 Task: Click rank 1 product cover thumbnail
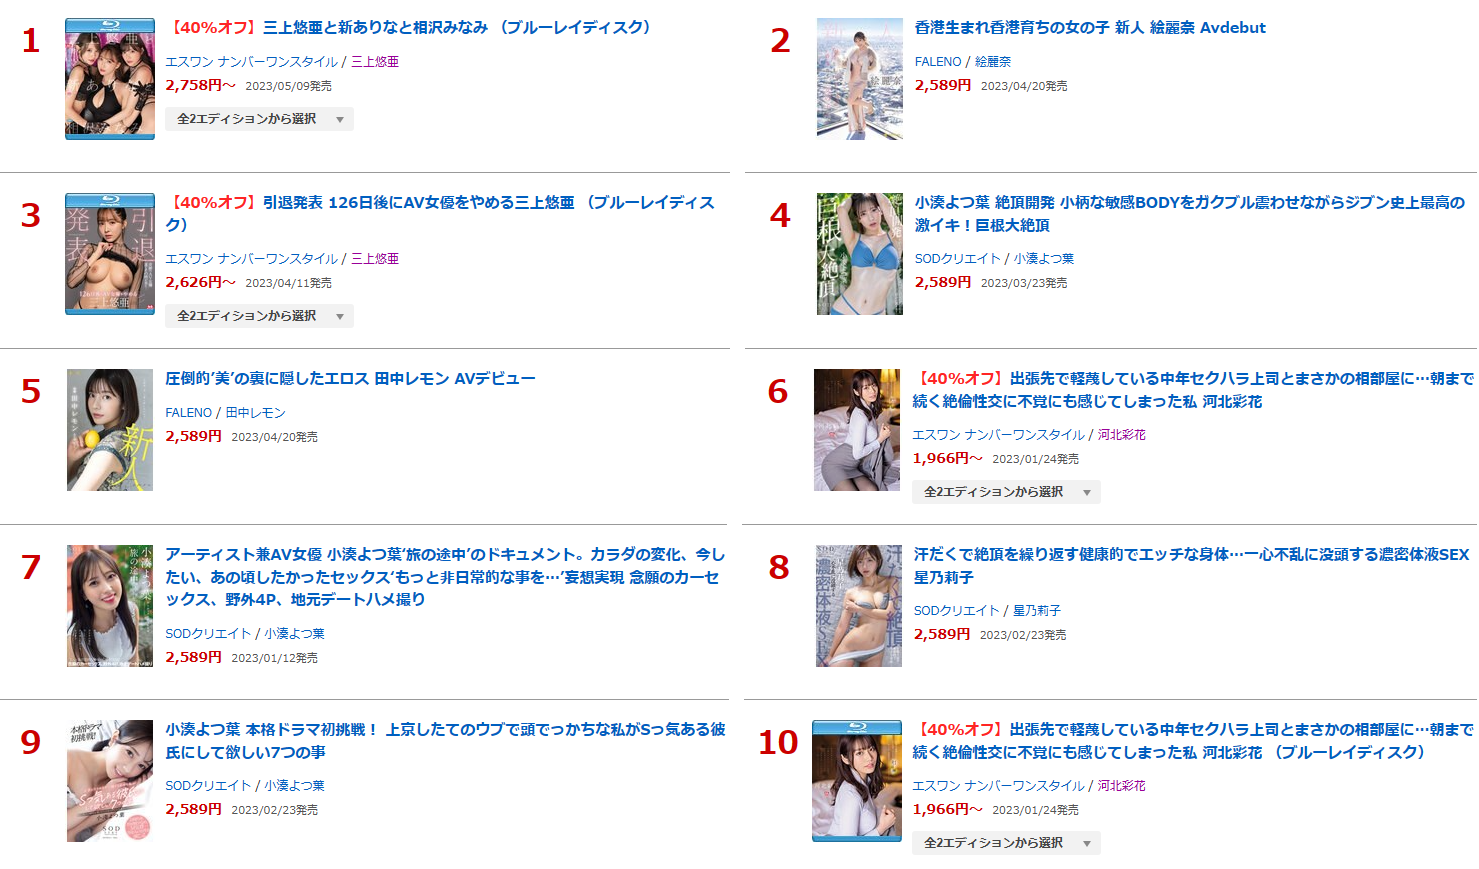point(110,79)
